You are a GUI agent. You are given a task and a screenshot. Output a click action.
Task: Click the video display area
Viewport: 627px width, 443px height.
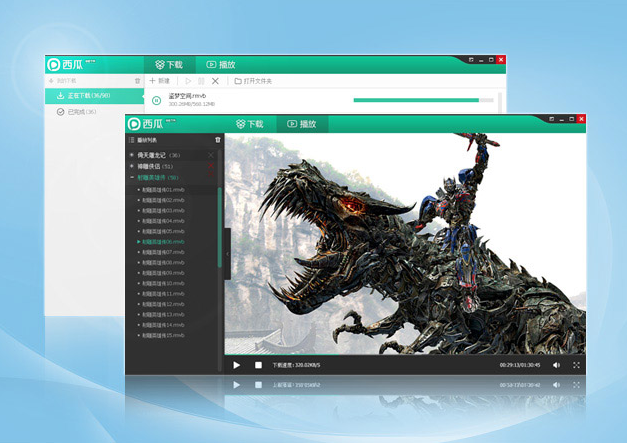(405, 243)
